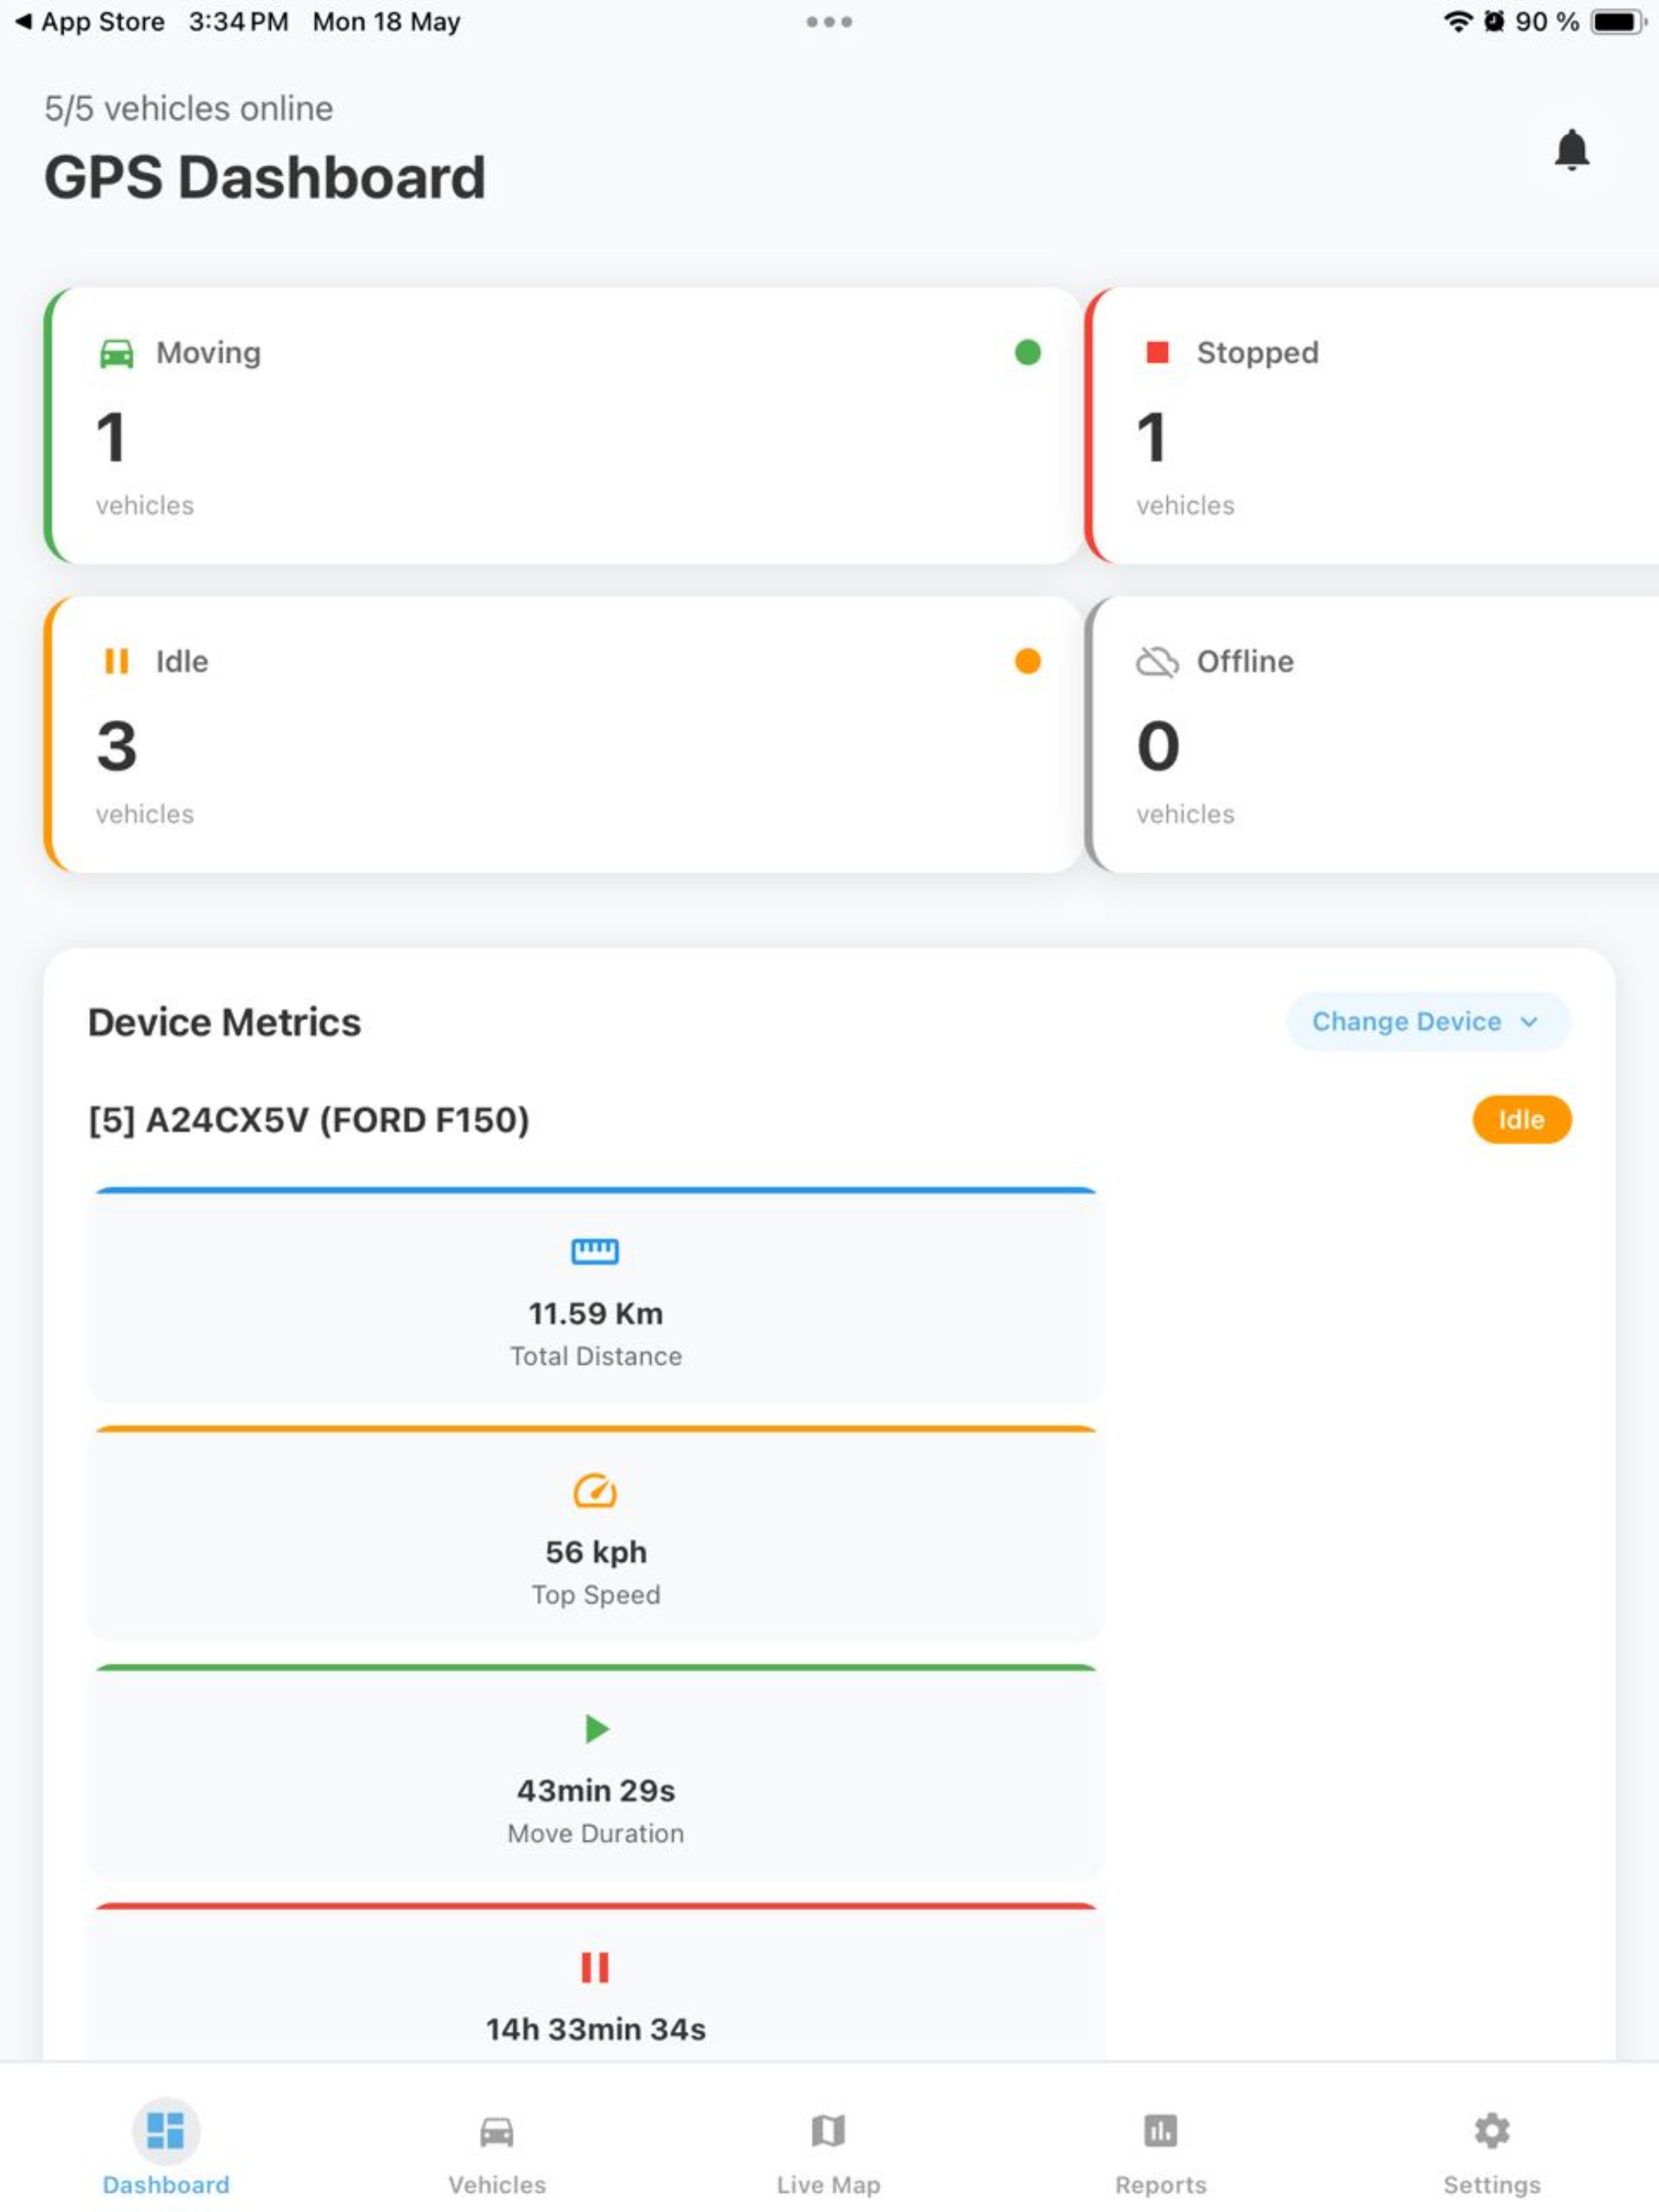
Task: Tap the orange pause icon on Idle card
Action: pos(117,661)
